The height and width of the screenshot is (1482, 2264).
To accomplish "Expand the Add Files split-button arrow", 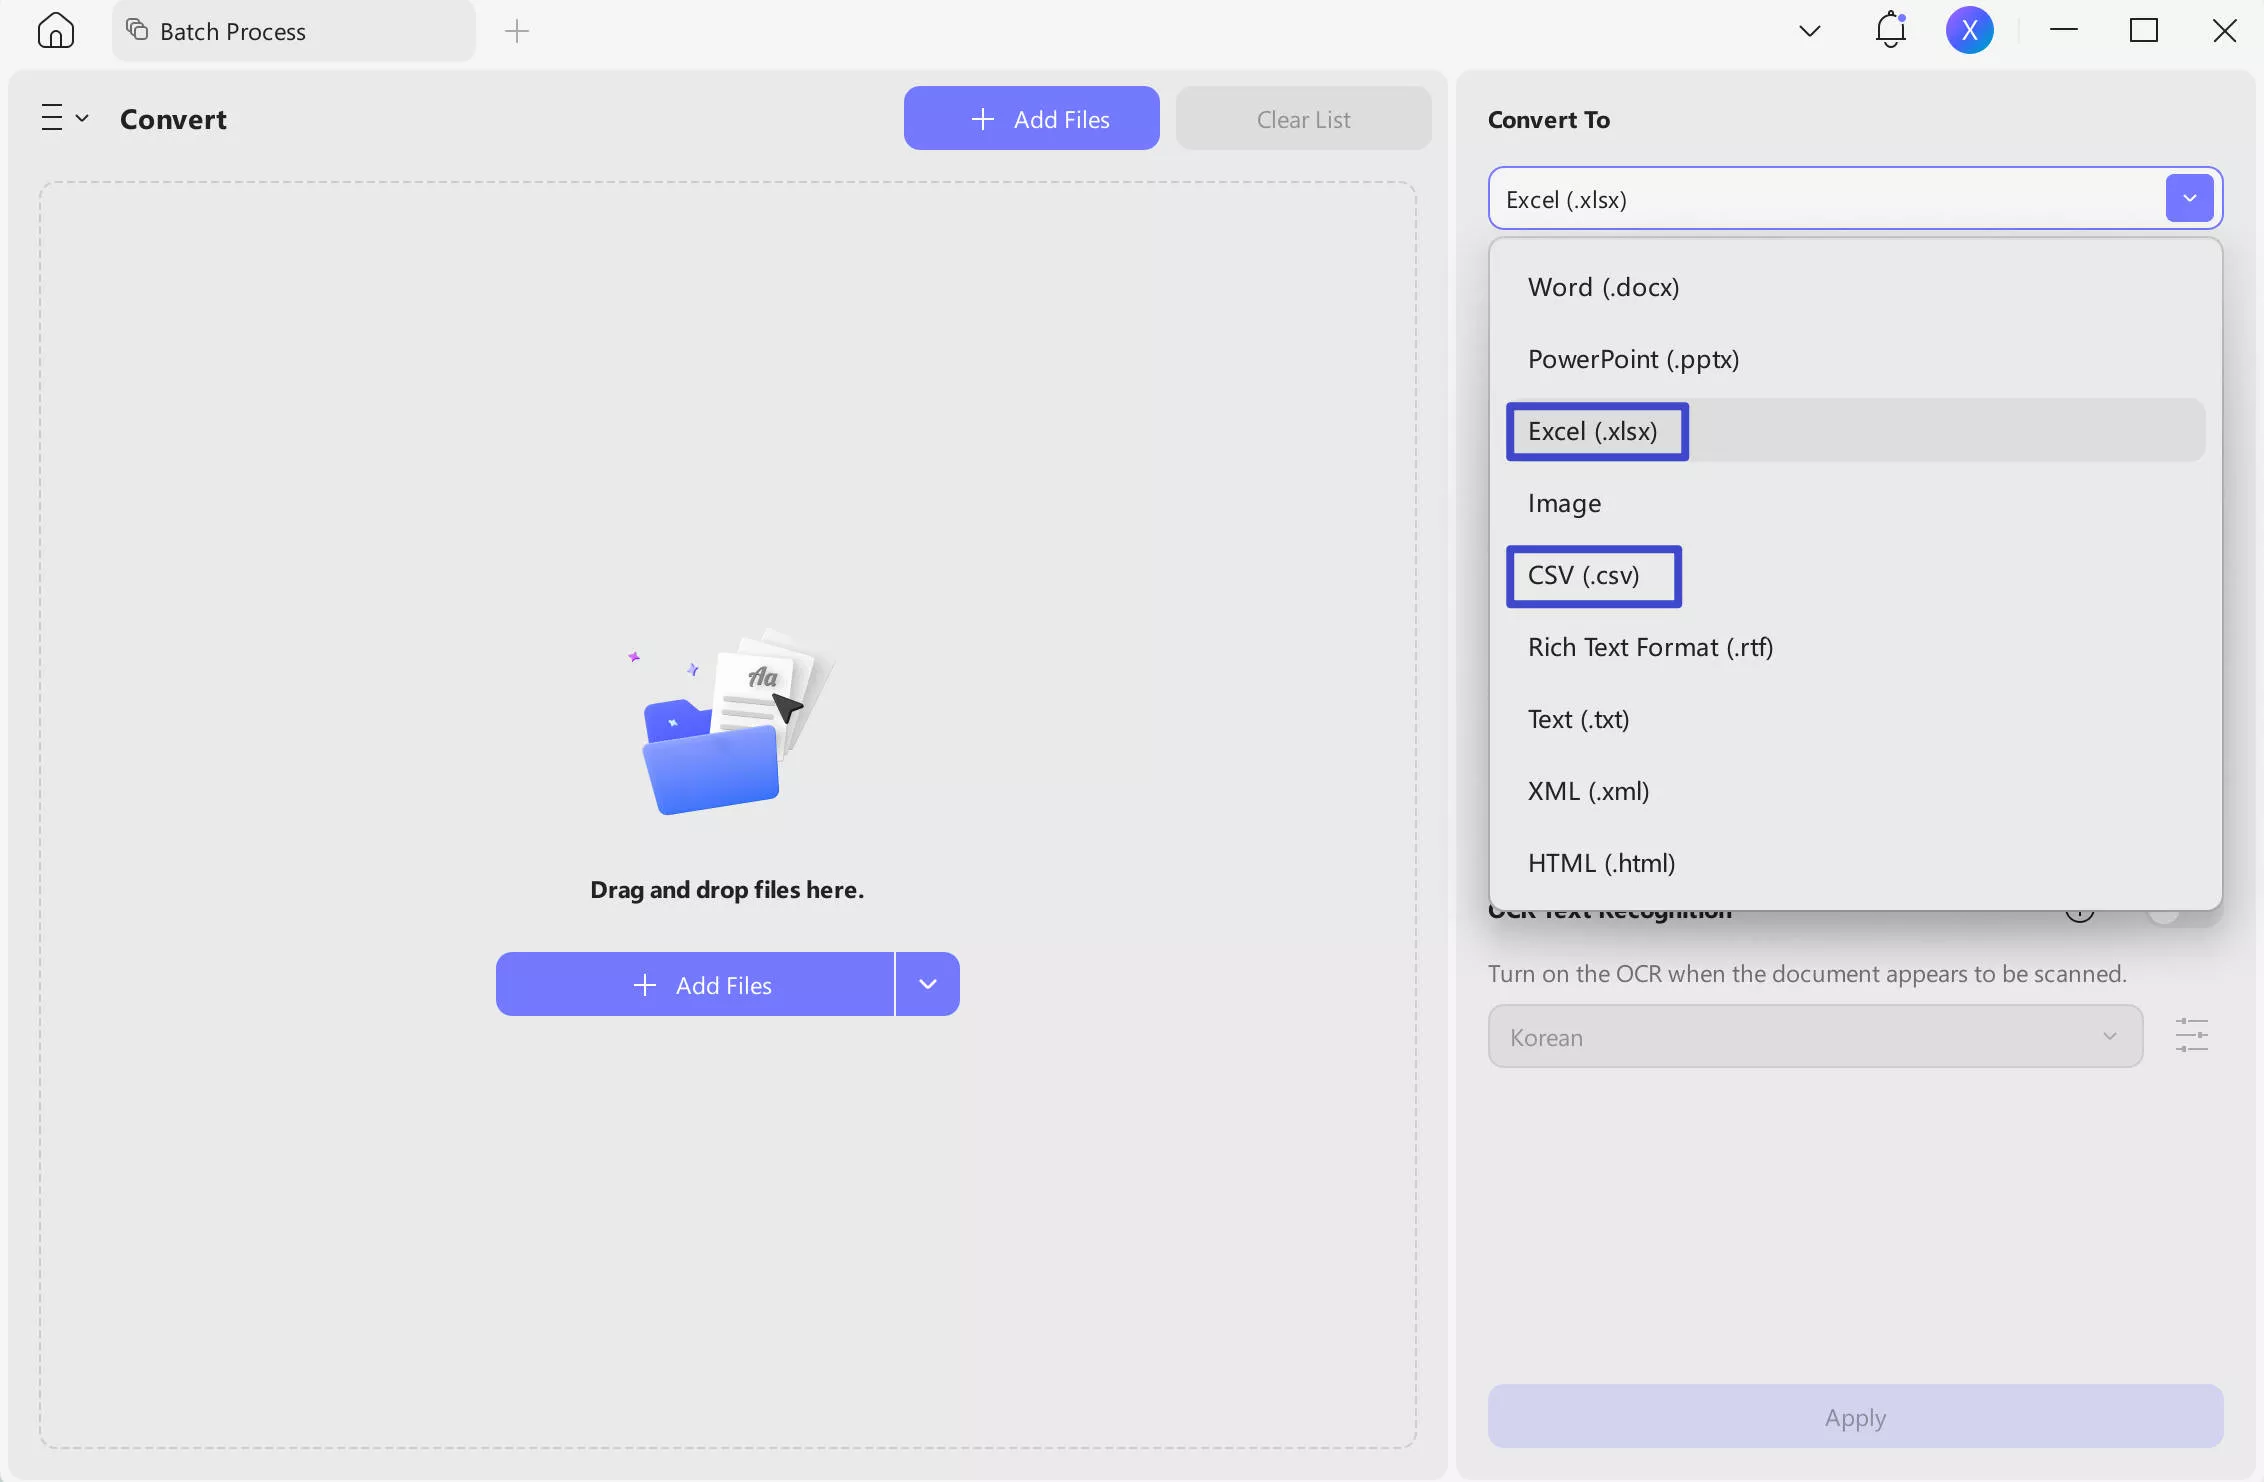I will (x=927, y=984).
